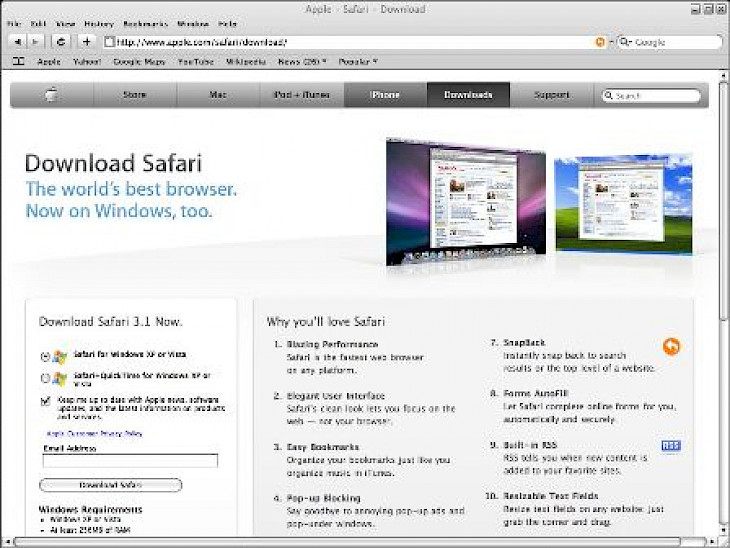Switch to the iPhone tab
Image resolution: width=730 pixels, height=548 pixels.
(385, 95)
